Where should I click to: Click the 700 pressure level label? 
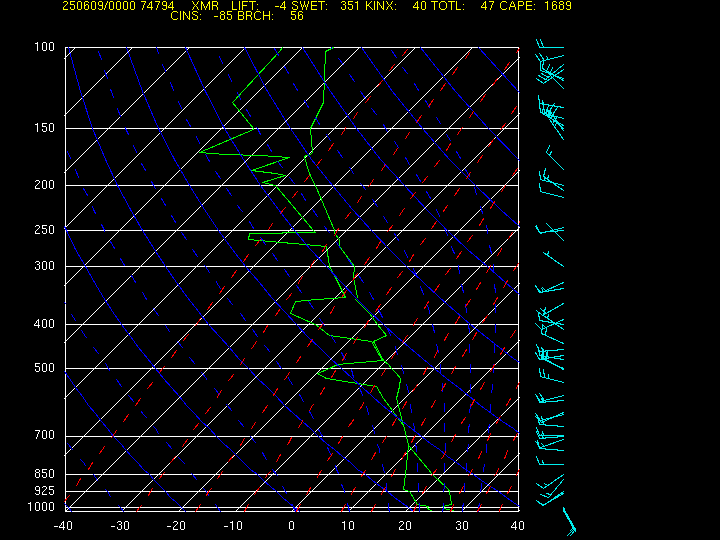tap(44, 434)
